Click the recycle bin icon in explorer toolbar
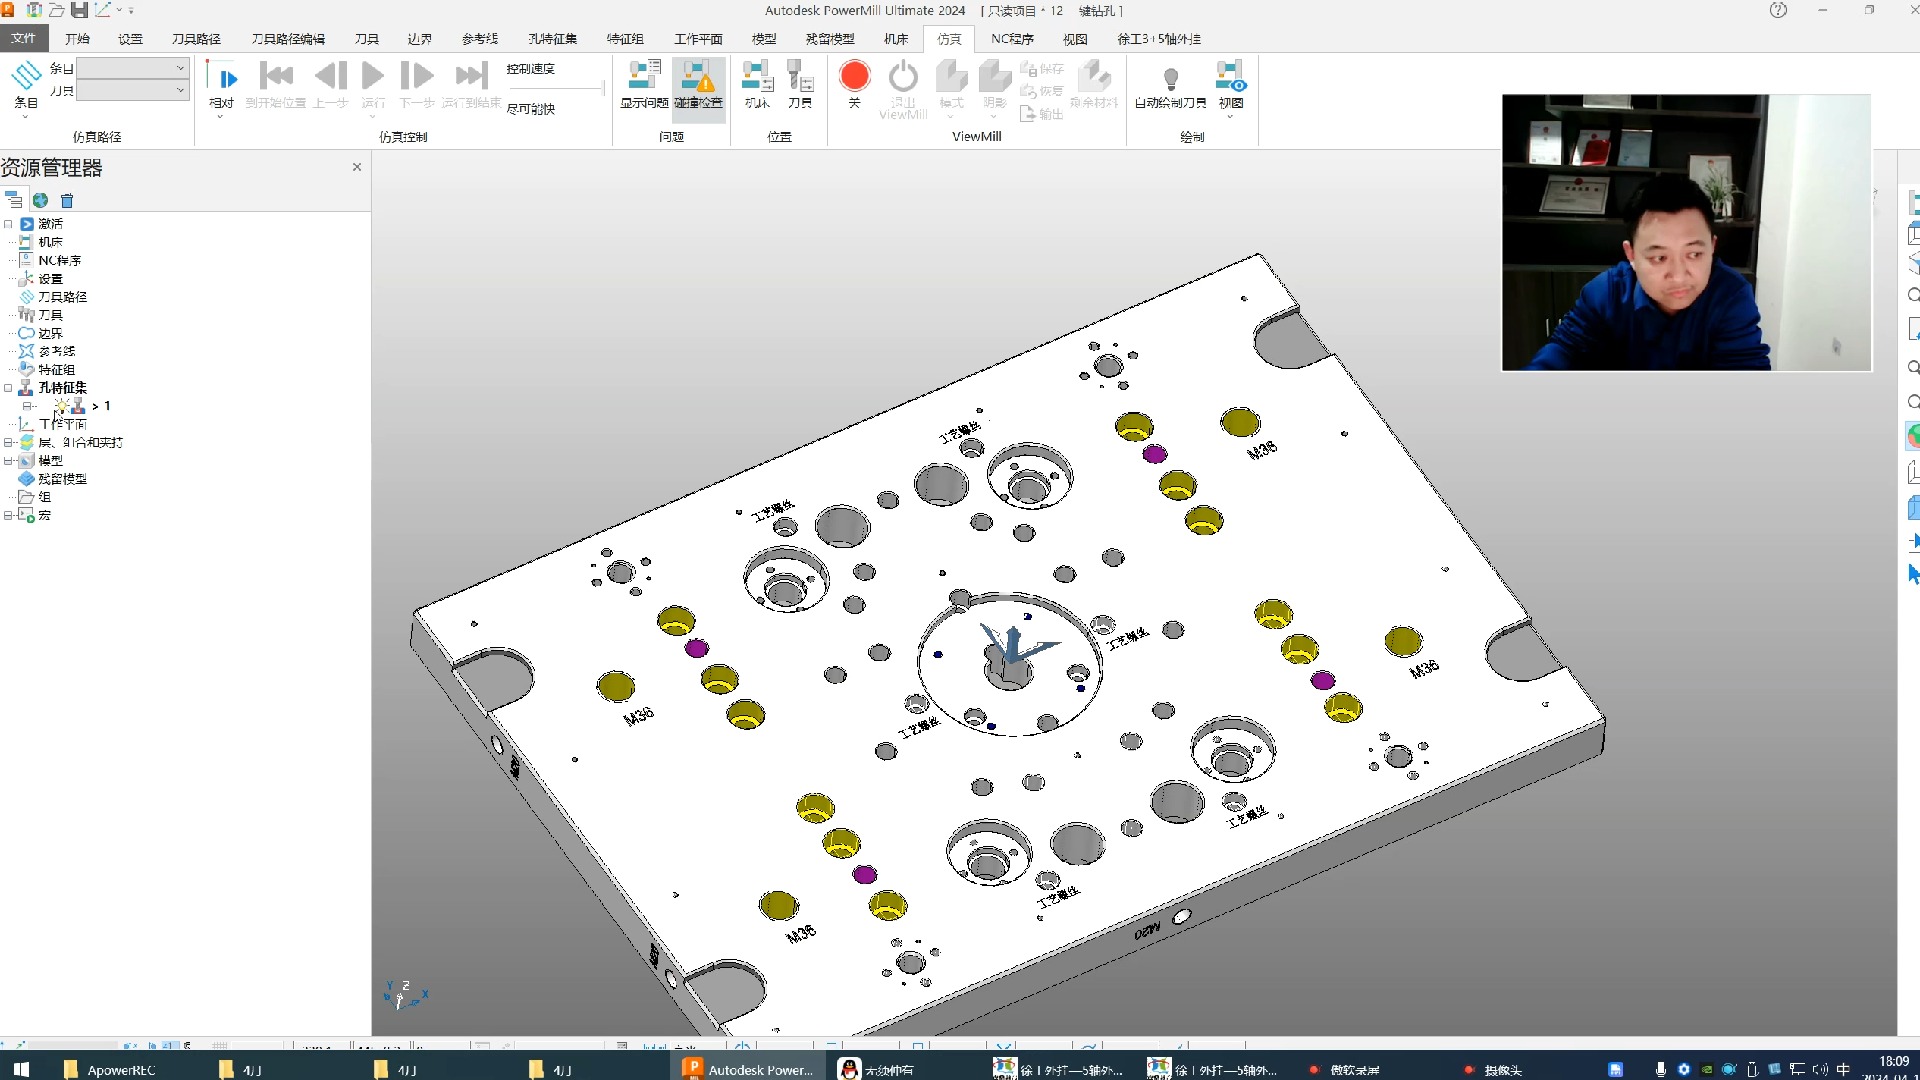1920x1080 pixels. pyautogui.click(x=67, y=201)
